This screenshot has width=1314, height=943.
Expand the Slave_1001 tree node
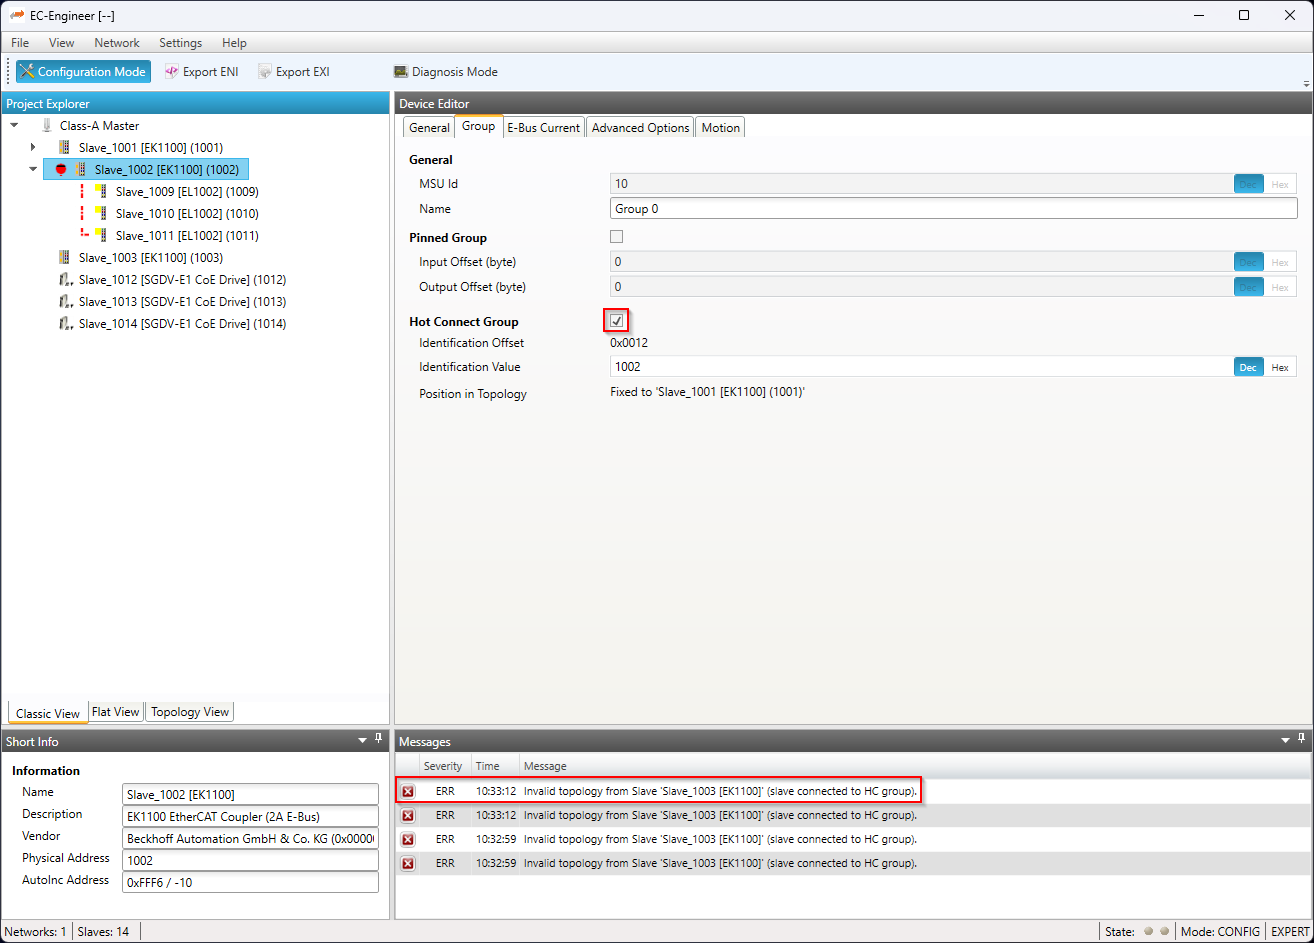tap(33, 148)
